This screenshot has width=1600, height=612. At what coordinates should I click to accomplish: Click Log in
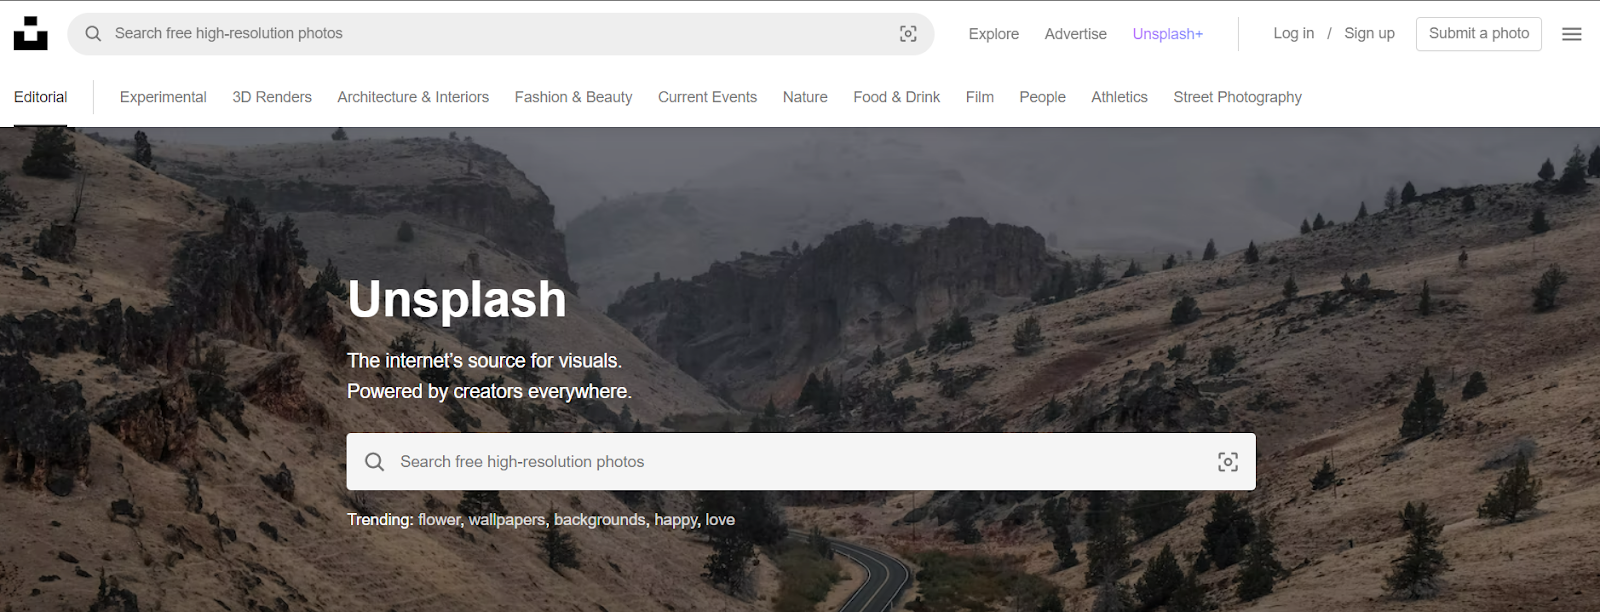[x=1294, y=33]
